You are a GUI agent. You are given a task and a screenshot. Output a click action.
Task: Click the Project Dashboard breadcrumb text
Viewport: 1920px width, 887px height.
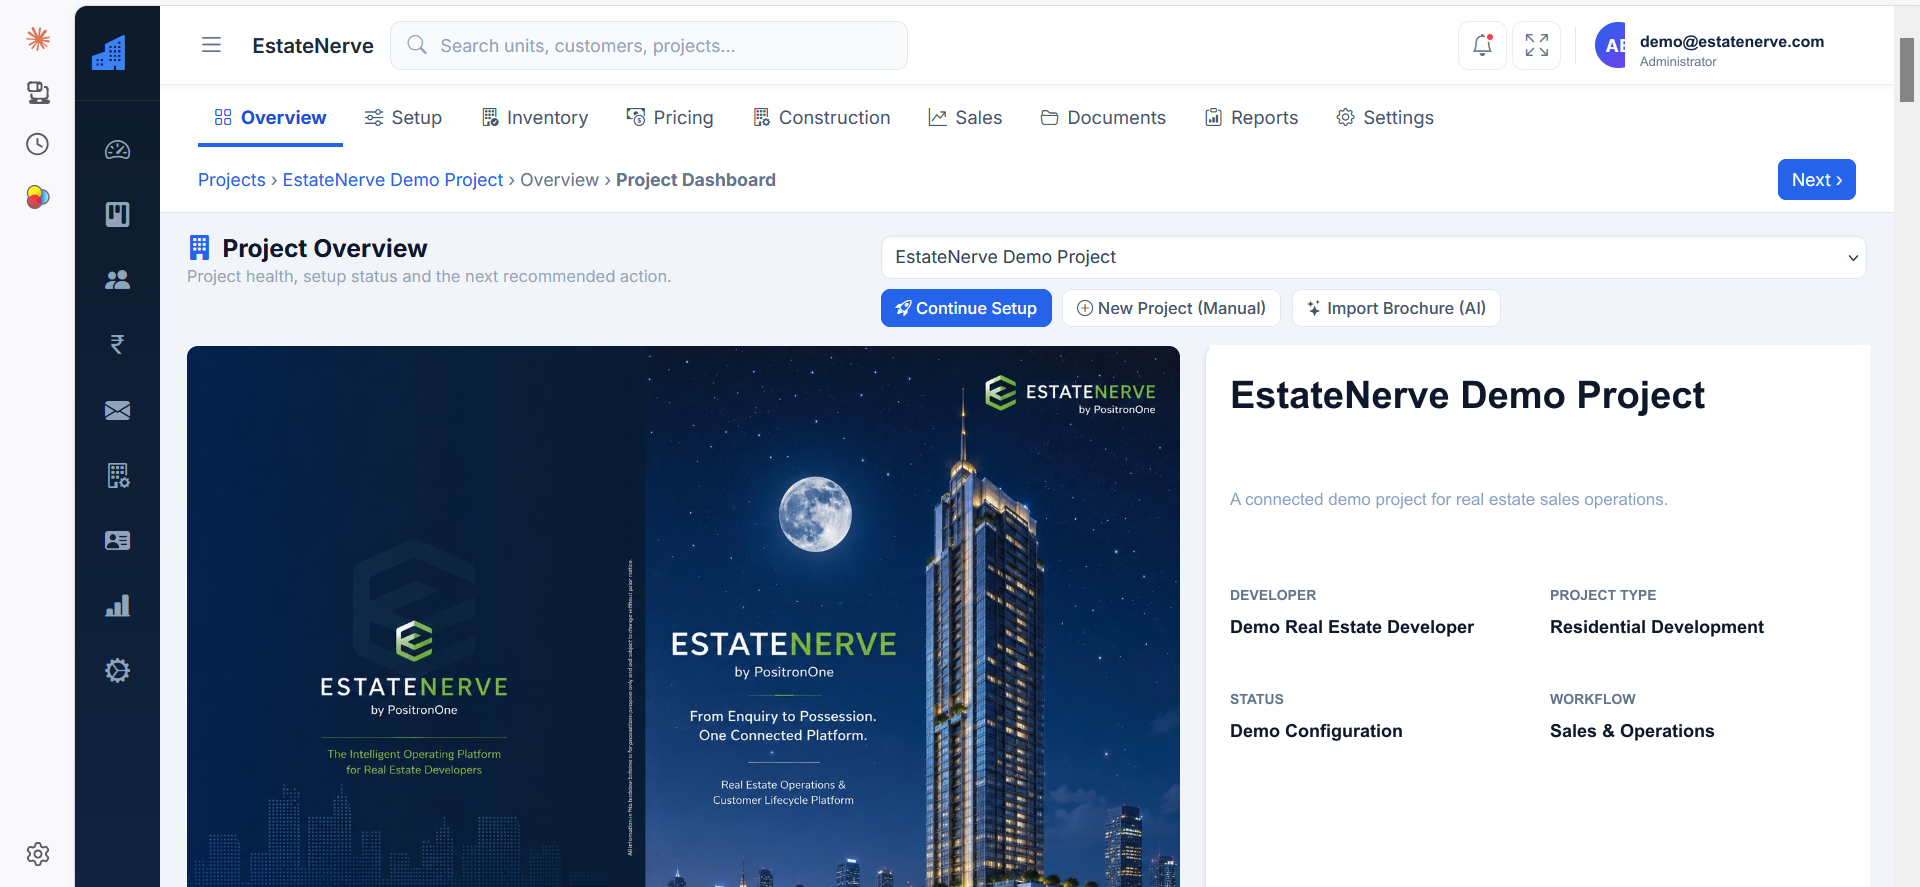696,180
